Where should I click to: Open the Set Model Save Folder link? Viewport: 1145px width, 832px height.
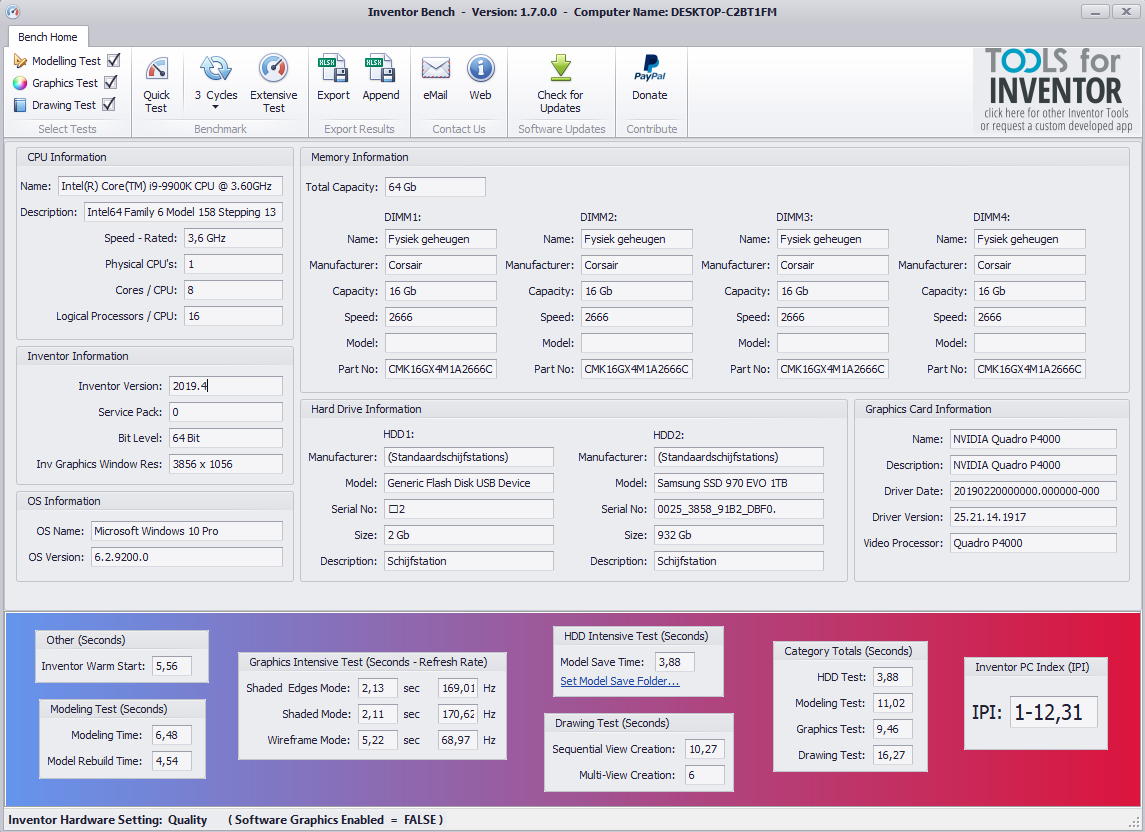click(619, 681)
